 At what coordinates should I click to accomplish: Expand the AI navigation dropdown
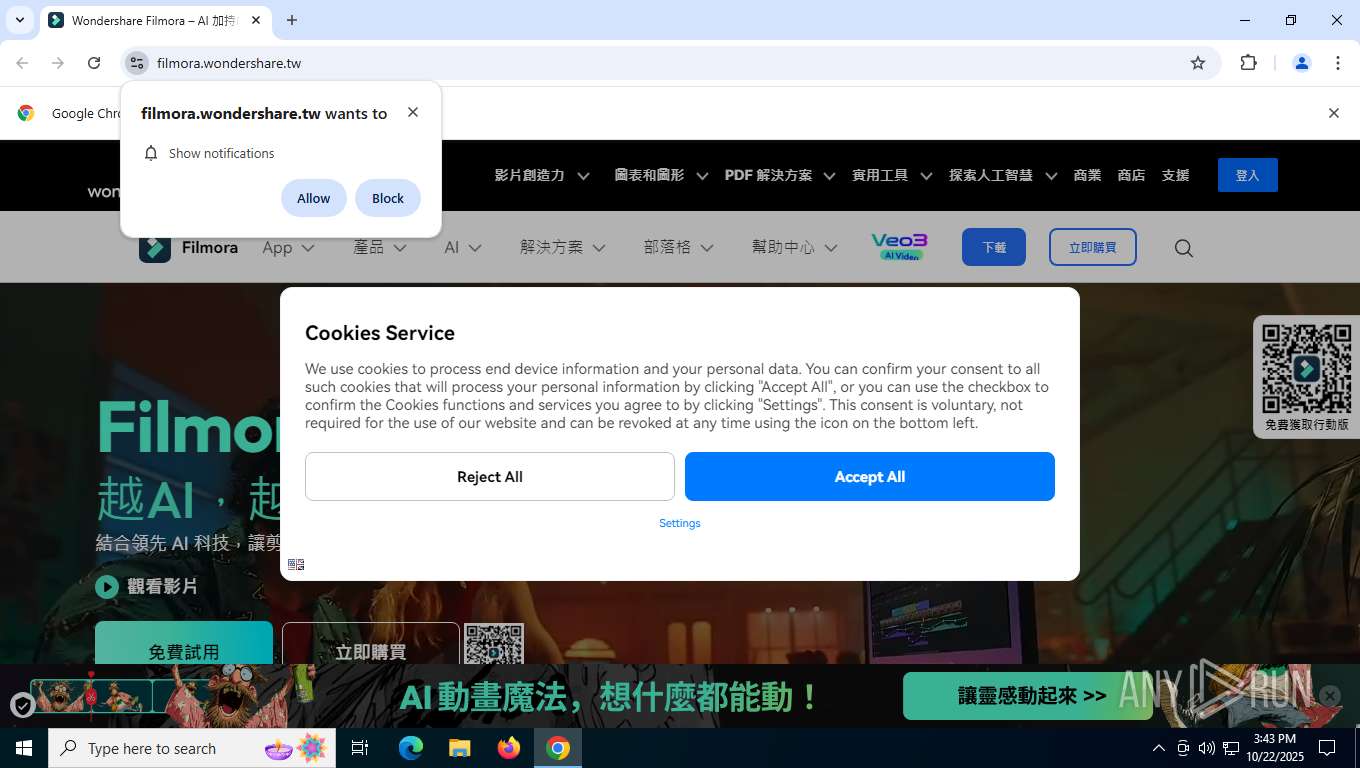pos(463,247)
